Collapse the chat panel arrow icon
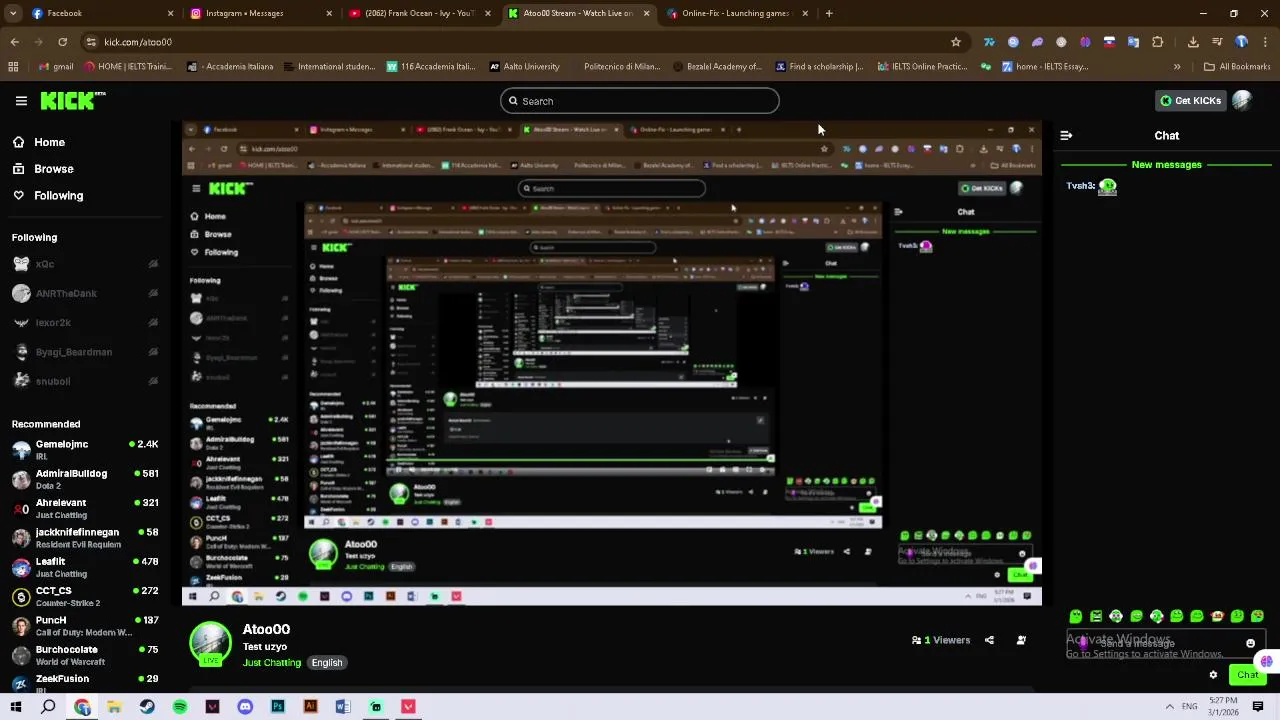This screenshot has height=720, width=1280. point(1066,135)
